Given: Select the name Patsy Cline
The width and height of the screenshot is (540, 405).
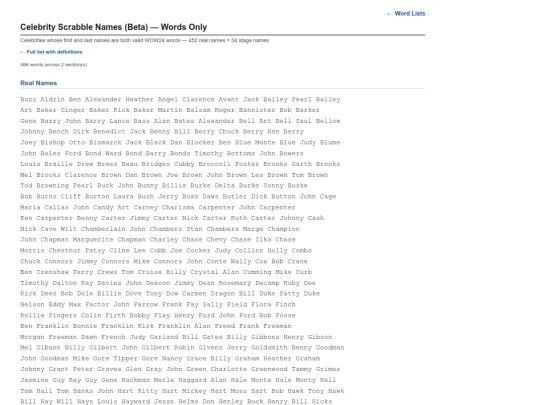Looking at the screenshot, I should point(107,250).
